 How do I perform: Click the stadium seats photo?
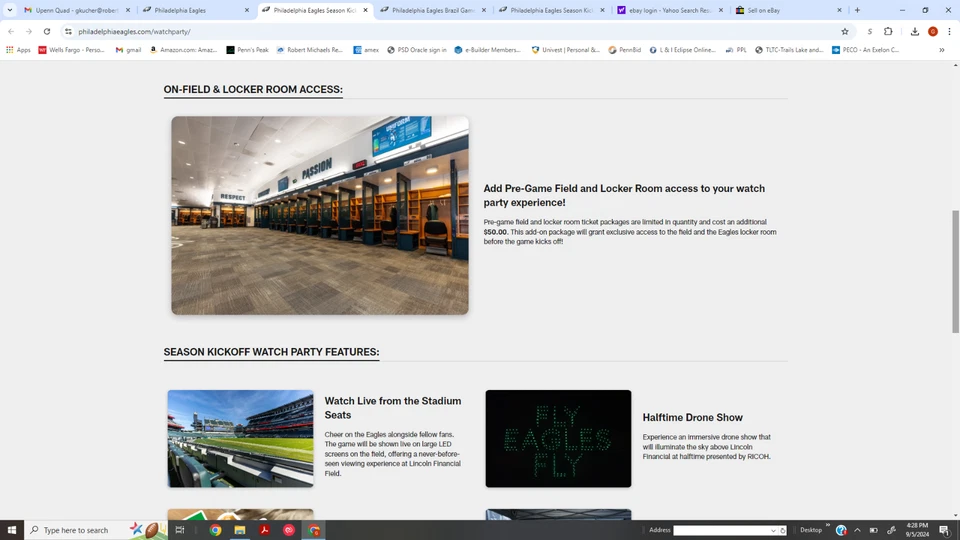[241, 438]
